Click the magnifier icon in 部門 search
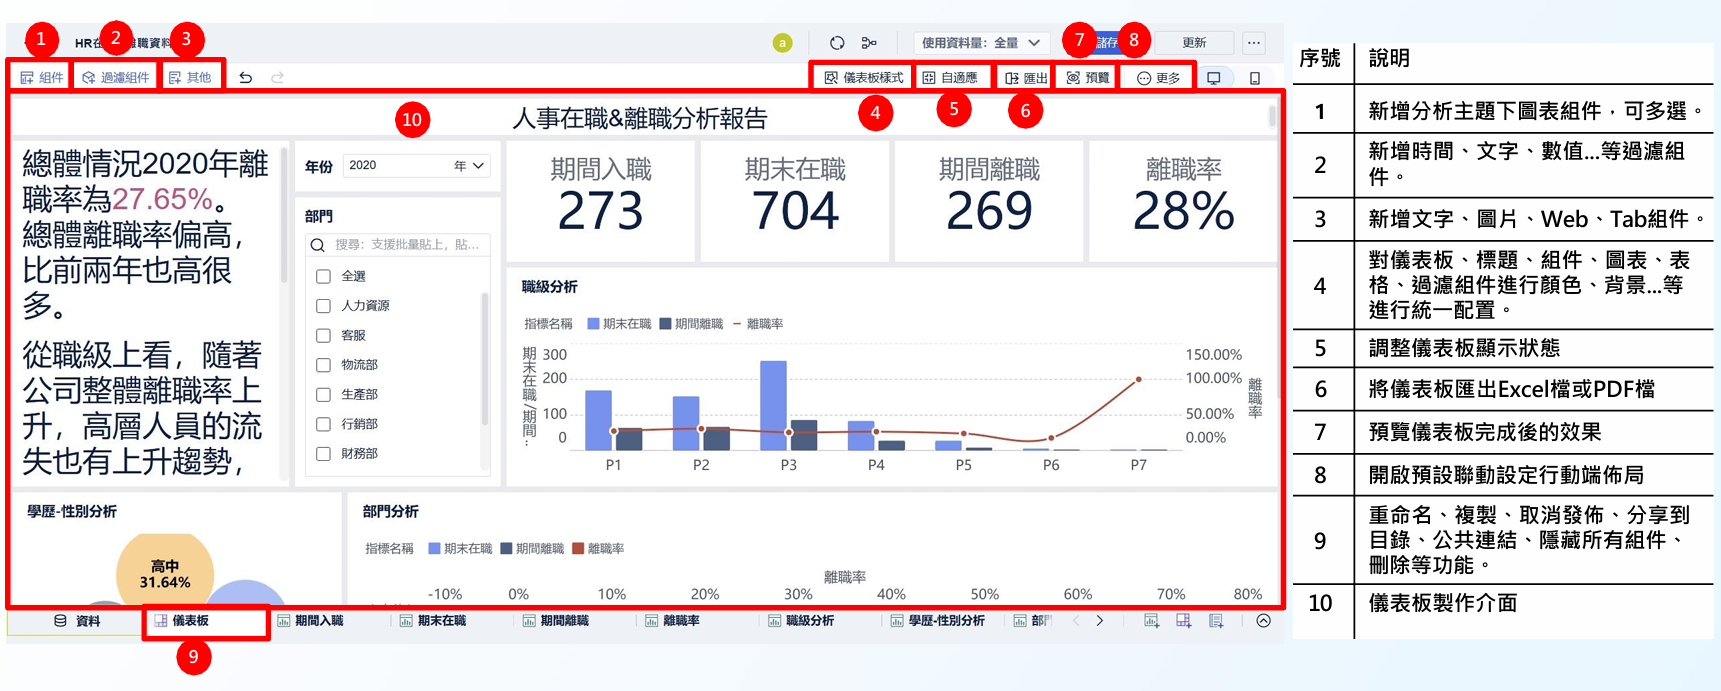The width and height of the screenshot is (1721, 691). [318, 245]
